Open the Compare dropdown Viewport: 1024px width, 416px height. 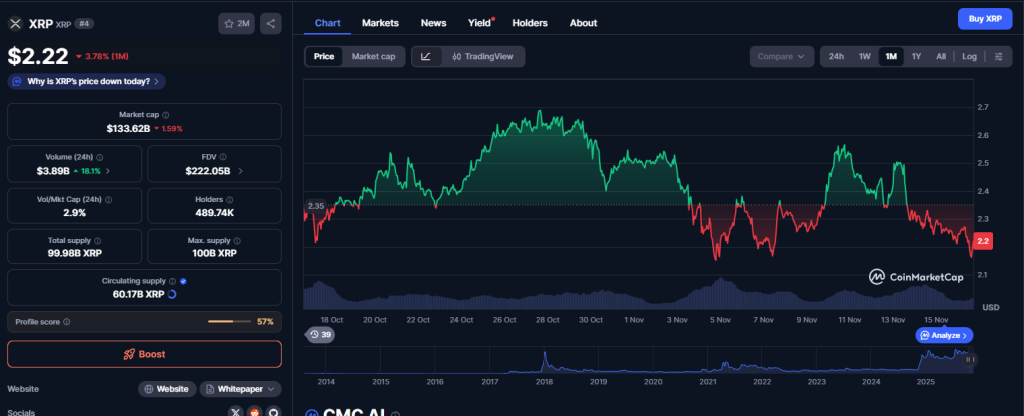[x=781, y=57]
